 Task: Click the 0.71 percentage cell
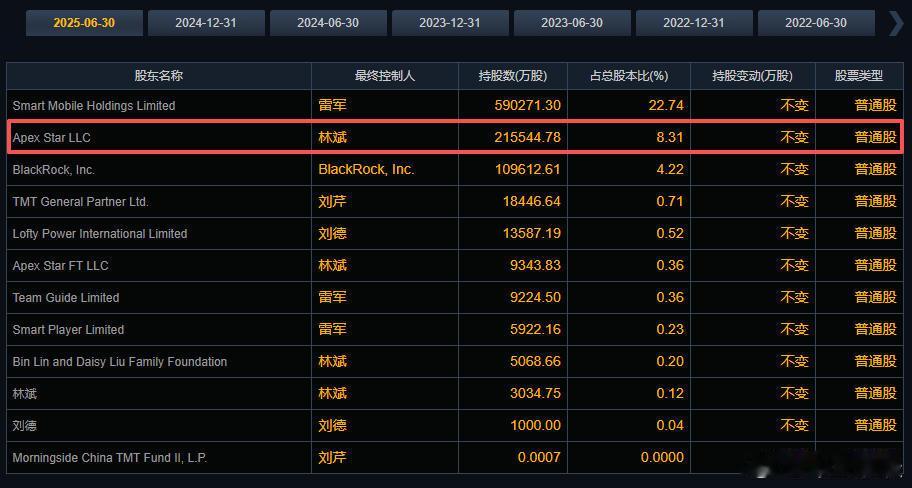point(670,201)
